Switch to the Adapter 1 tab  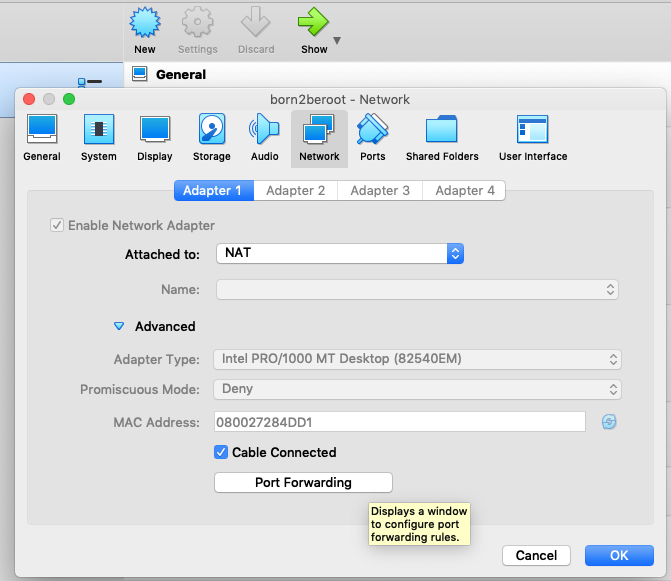(214, 190)
